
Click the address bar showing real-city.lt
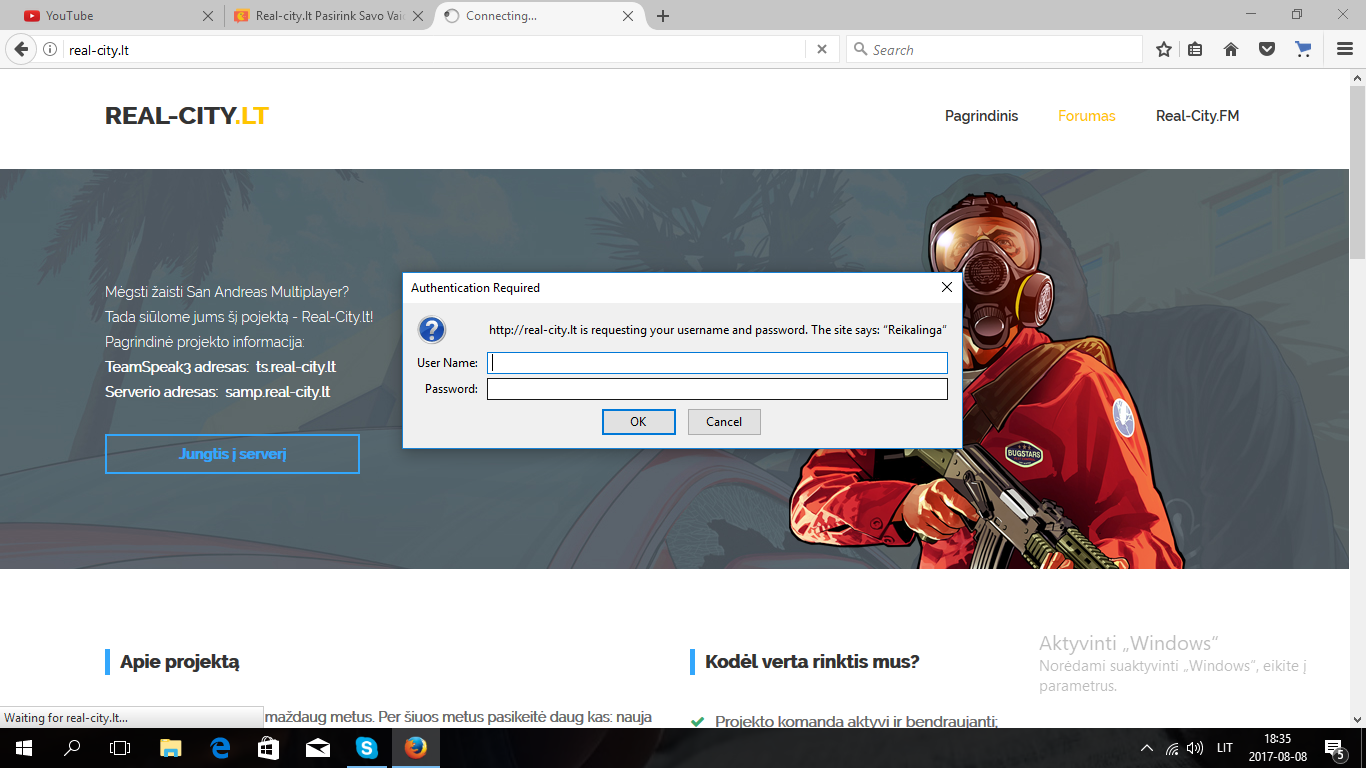coord(435,49)
